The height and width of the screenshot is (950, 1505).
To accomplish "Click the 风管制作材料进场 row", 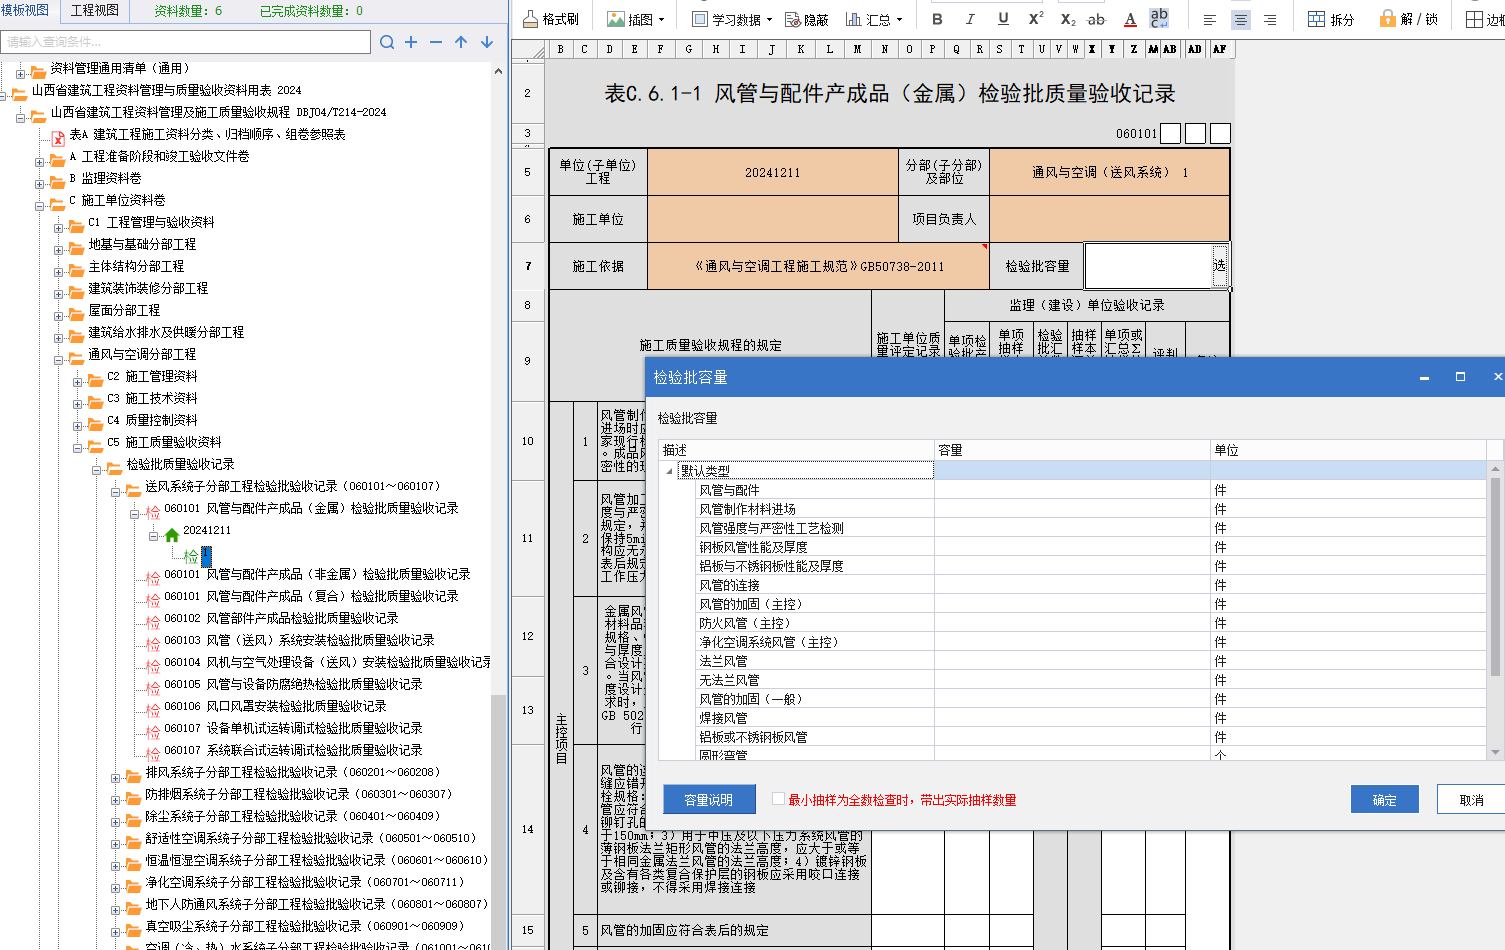I will click(1072, 509).
